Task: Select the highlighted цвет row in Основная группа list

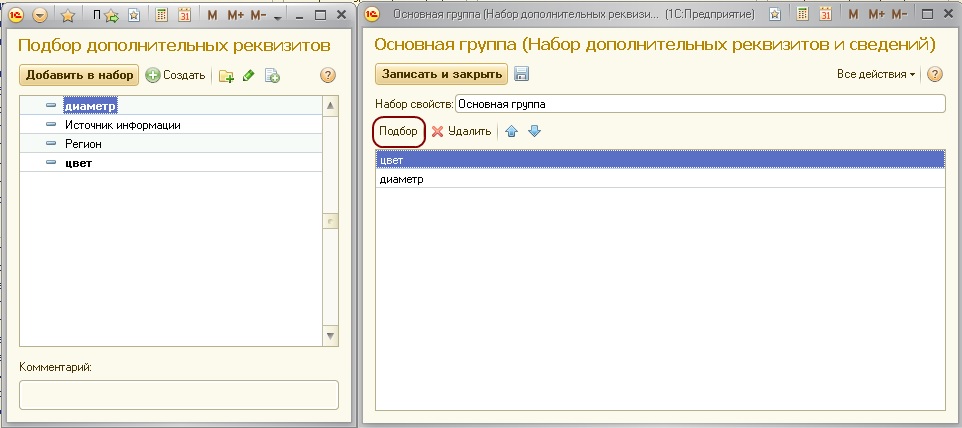Action: tap(660, 161)
